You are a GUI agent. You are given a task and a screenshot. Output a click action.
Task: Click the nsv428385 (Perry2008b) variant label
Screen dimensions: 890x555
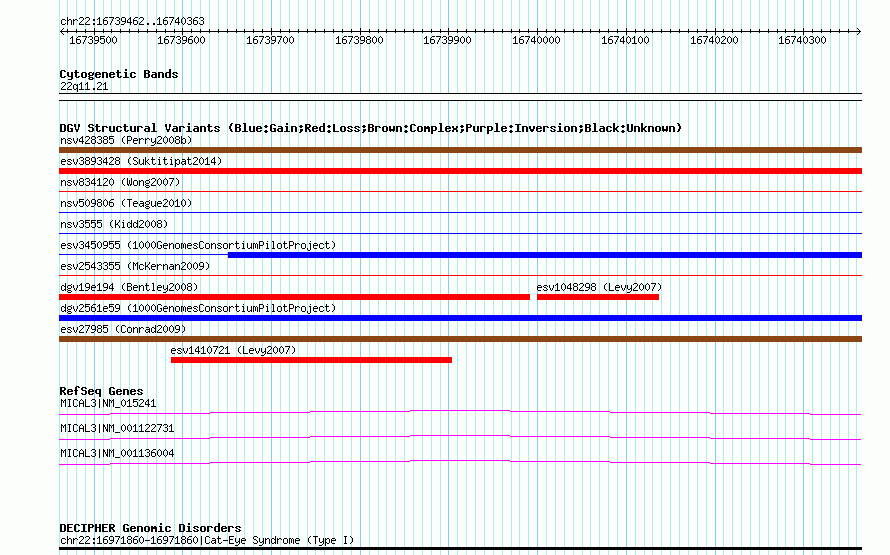point(126,140)
